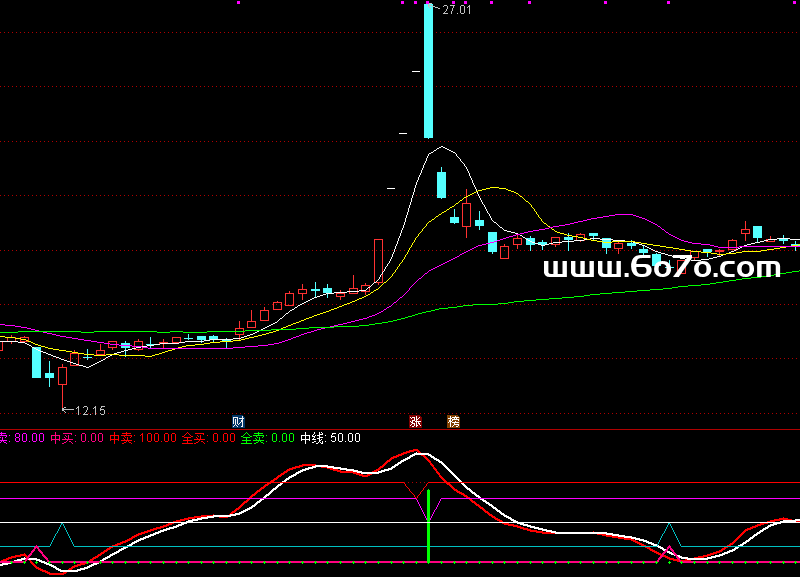Screen dimensions: 800x577
Task: Select the 中线: 50.00 indicator value
Action: point(330,438)
